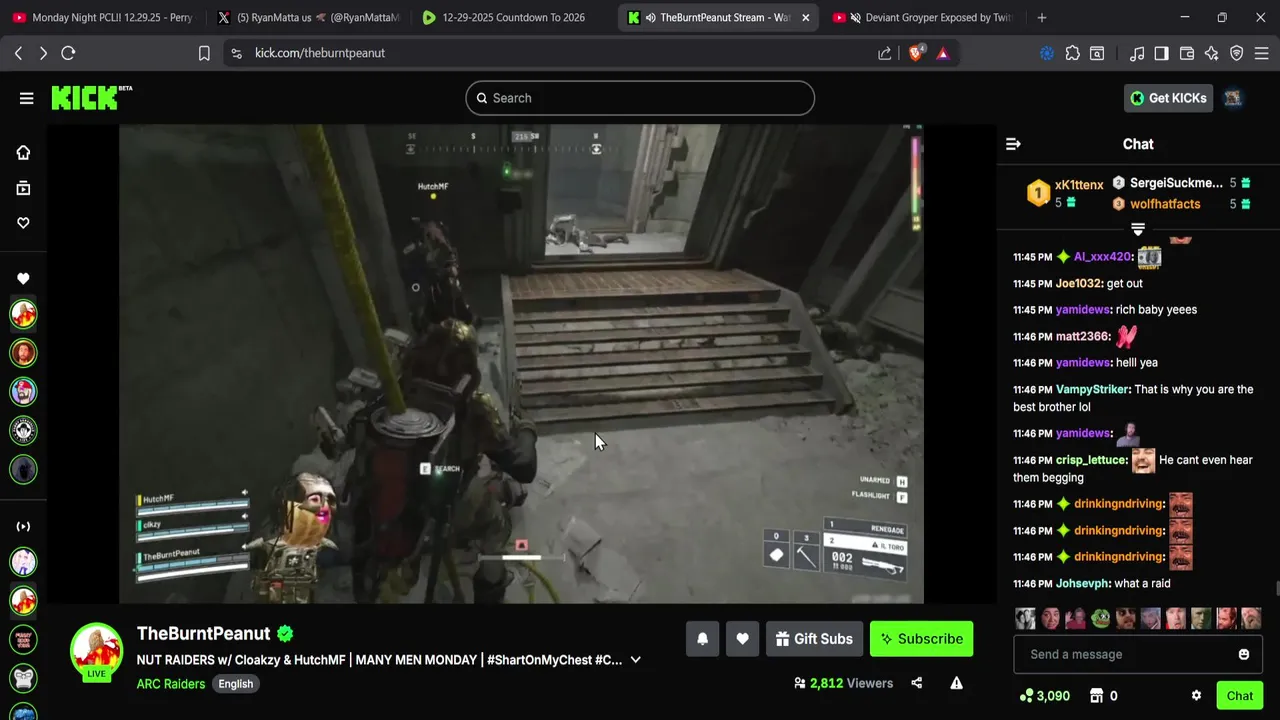Expand the stream title chevron
The height and width of the screenshot is (720, 1280).
(635, 660)
